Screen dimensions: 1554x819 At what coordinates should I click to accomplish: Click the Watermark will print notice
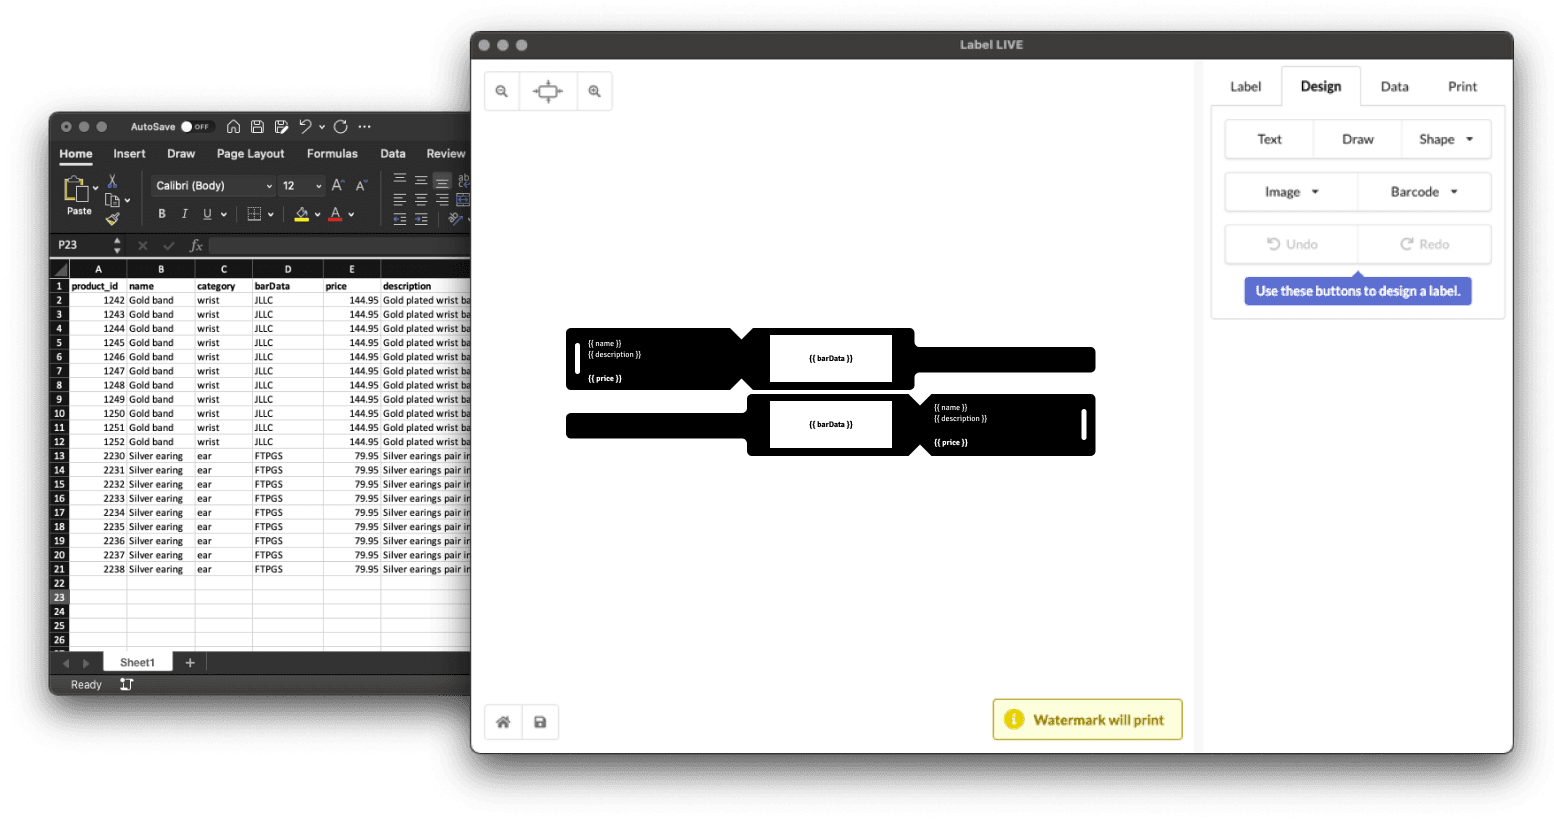coord(1087,720)
